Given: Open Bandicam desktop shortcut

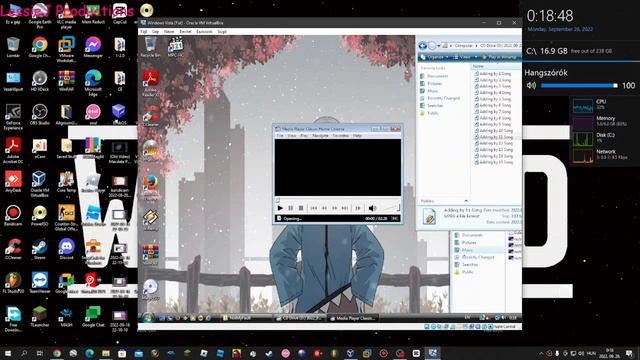Looking at the screenshot, I should pos(13,215).
